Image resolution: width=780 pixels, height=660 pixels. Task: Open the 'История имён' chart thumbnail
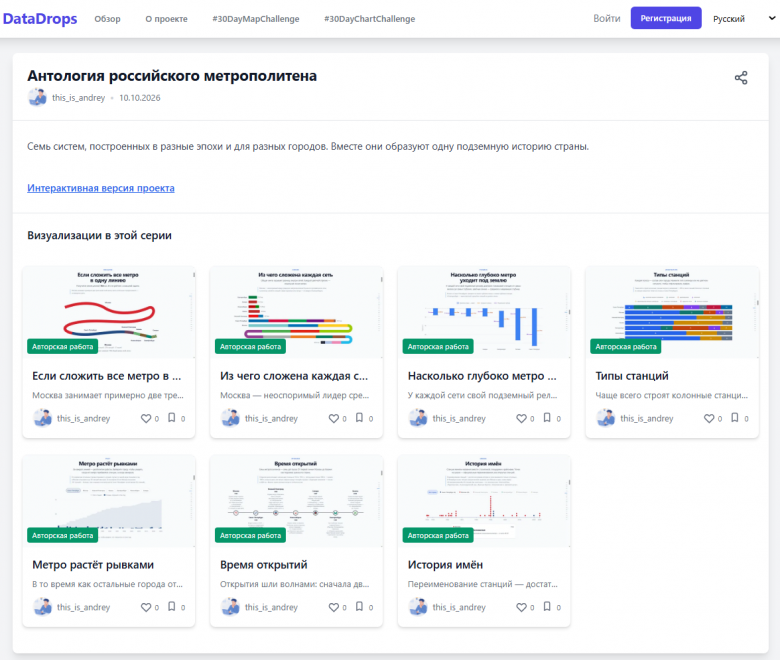[x=484, y=501]
